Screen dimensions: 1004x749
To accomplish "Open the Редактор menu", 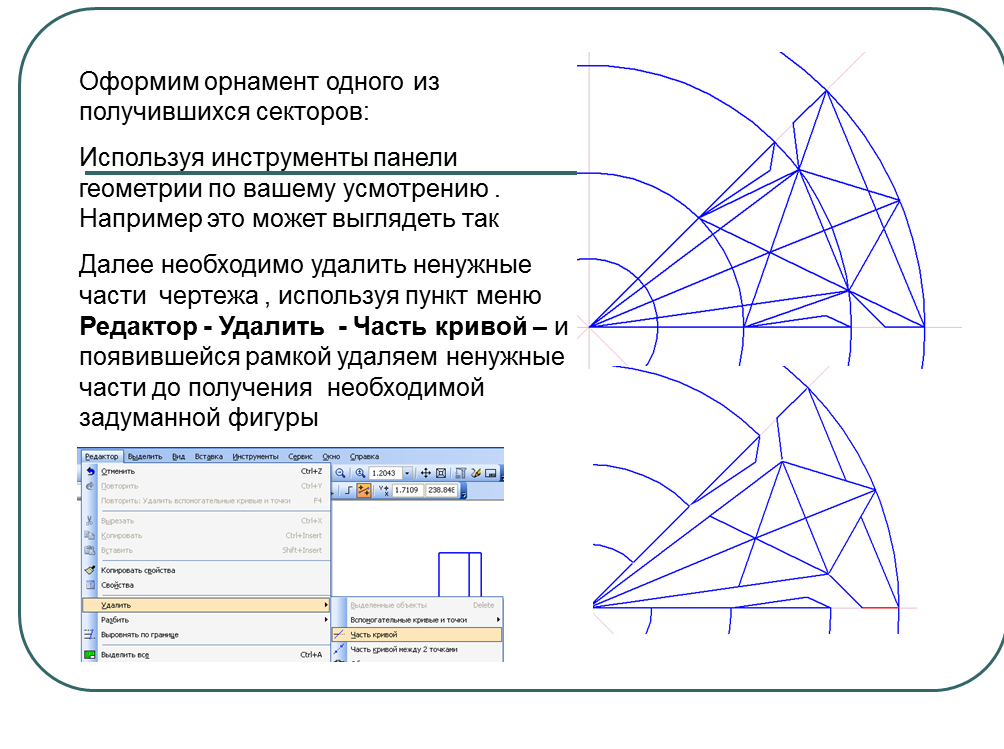I will 101,456.
